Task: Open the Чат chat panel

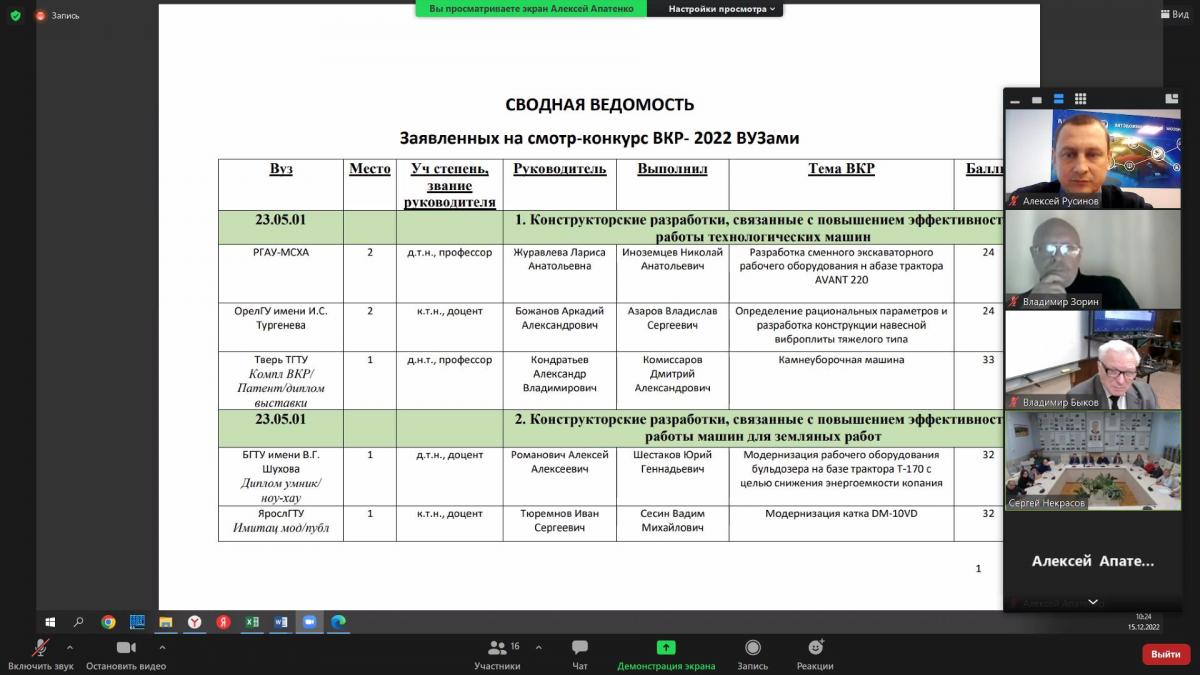Action: pos(580,655)
